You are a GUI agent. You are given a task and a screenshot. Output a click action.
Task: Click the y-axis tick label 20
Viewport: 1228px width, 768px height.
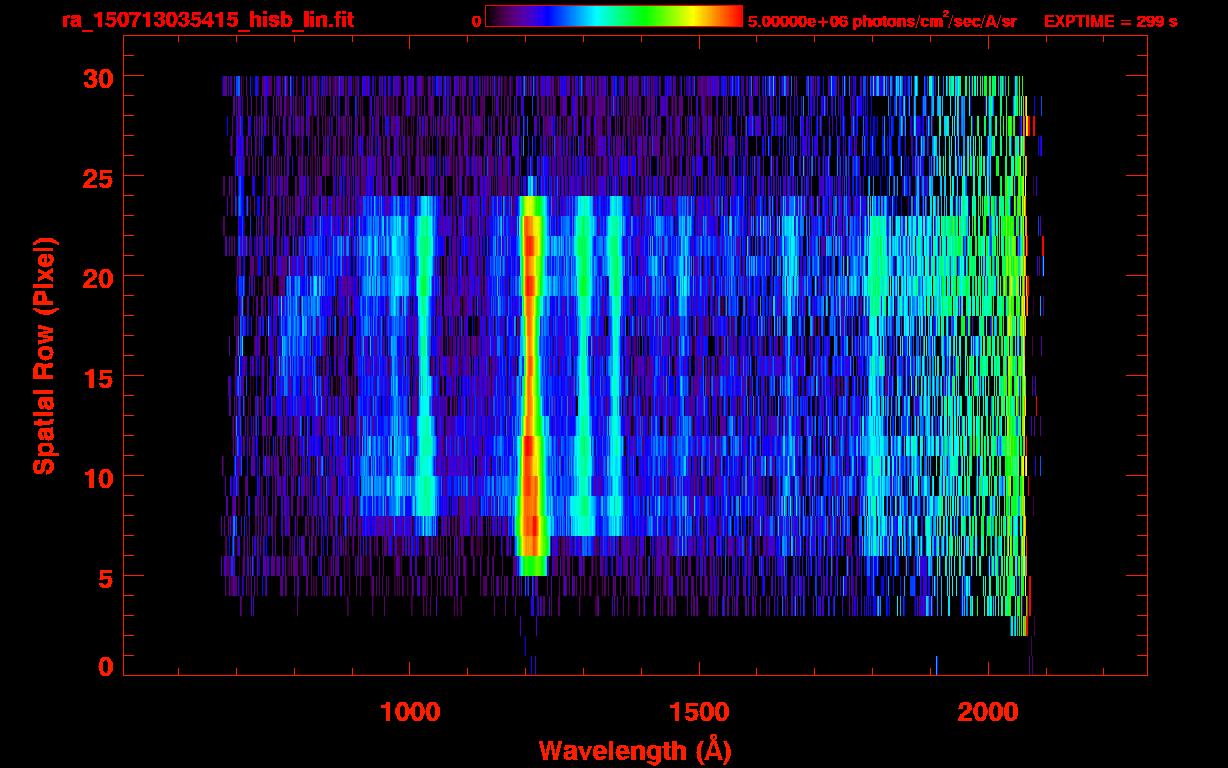98,277
